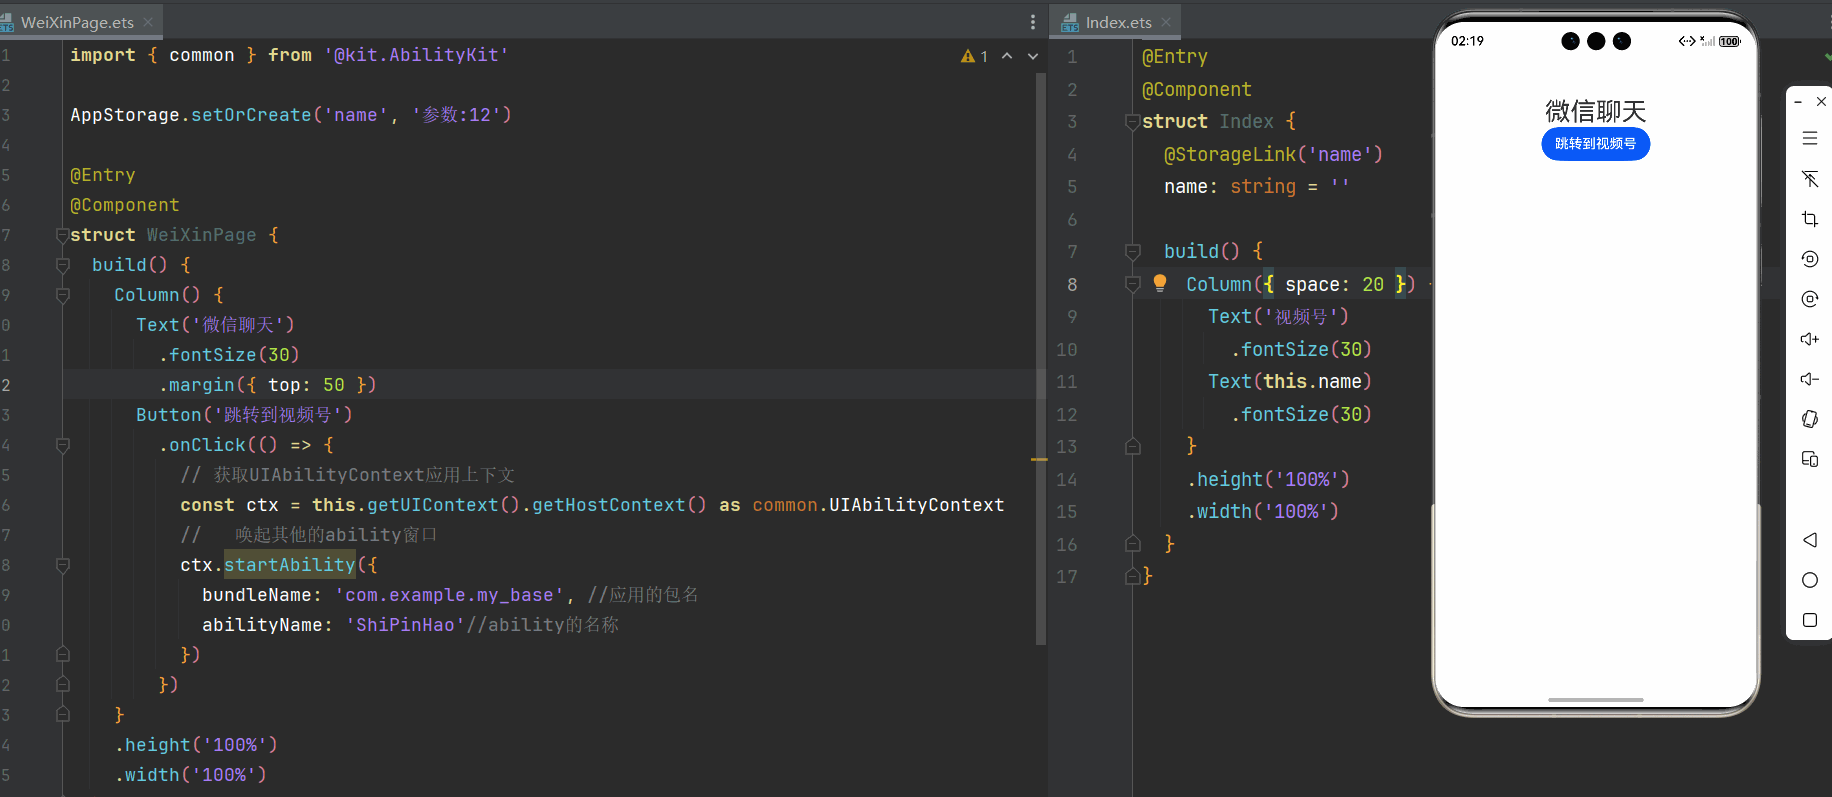Collapse the startAbility call block
This screenshot has width=1832, height=797.
[x=62, y=565]
